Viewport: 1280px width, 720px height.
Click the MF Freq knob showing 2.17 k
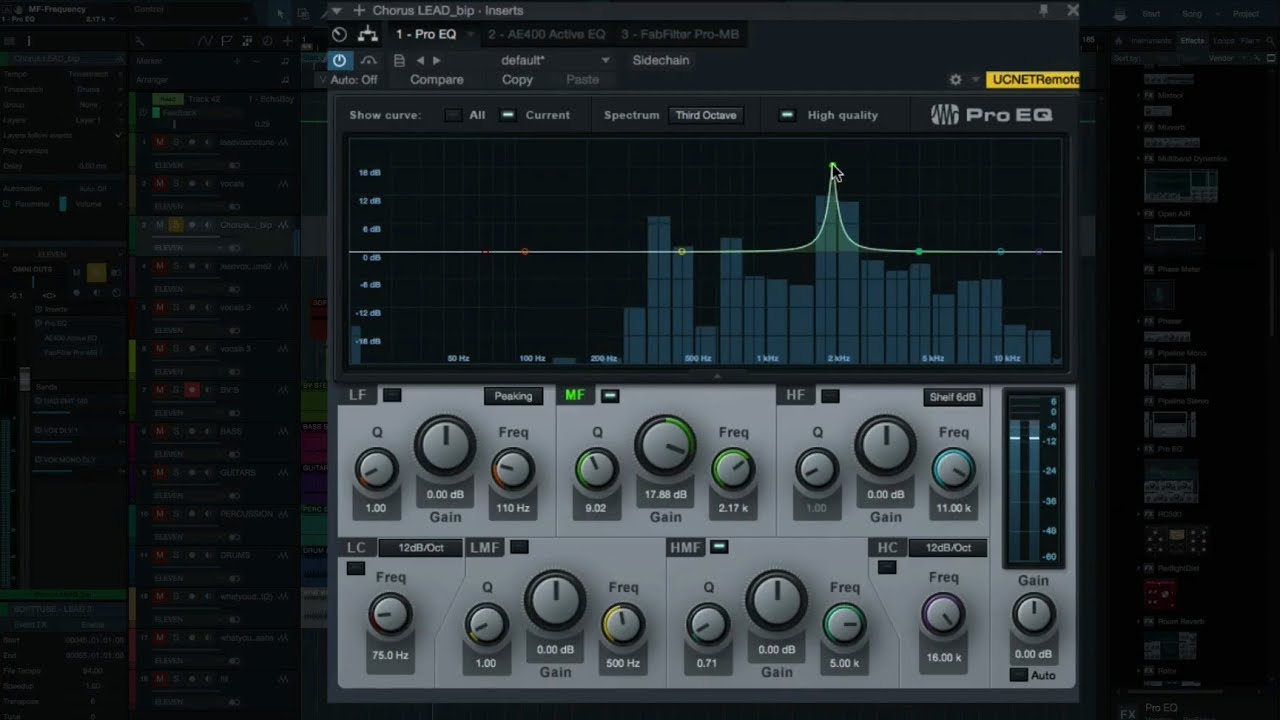pos(733,469)
